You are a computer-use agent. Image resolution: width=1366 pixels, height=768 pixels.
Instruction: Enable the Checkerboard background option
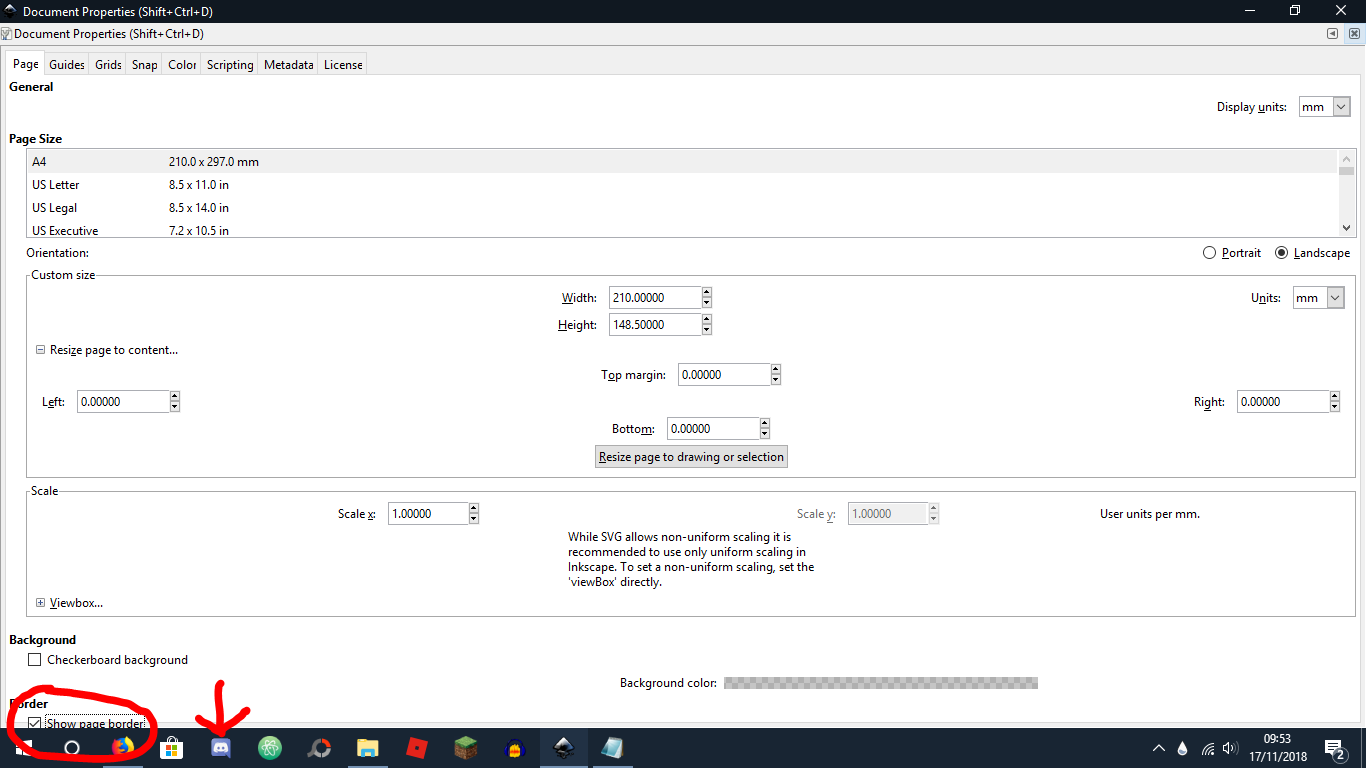(35, 659)
